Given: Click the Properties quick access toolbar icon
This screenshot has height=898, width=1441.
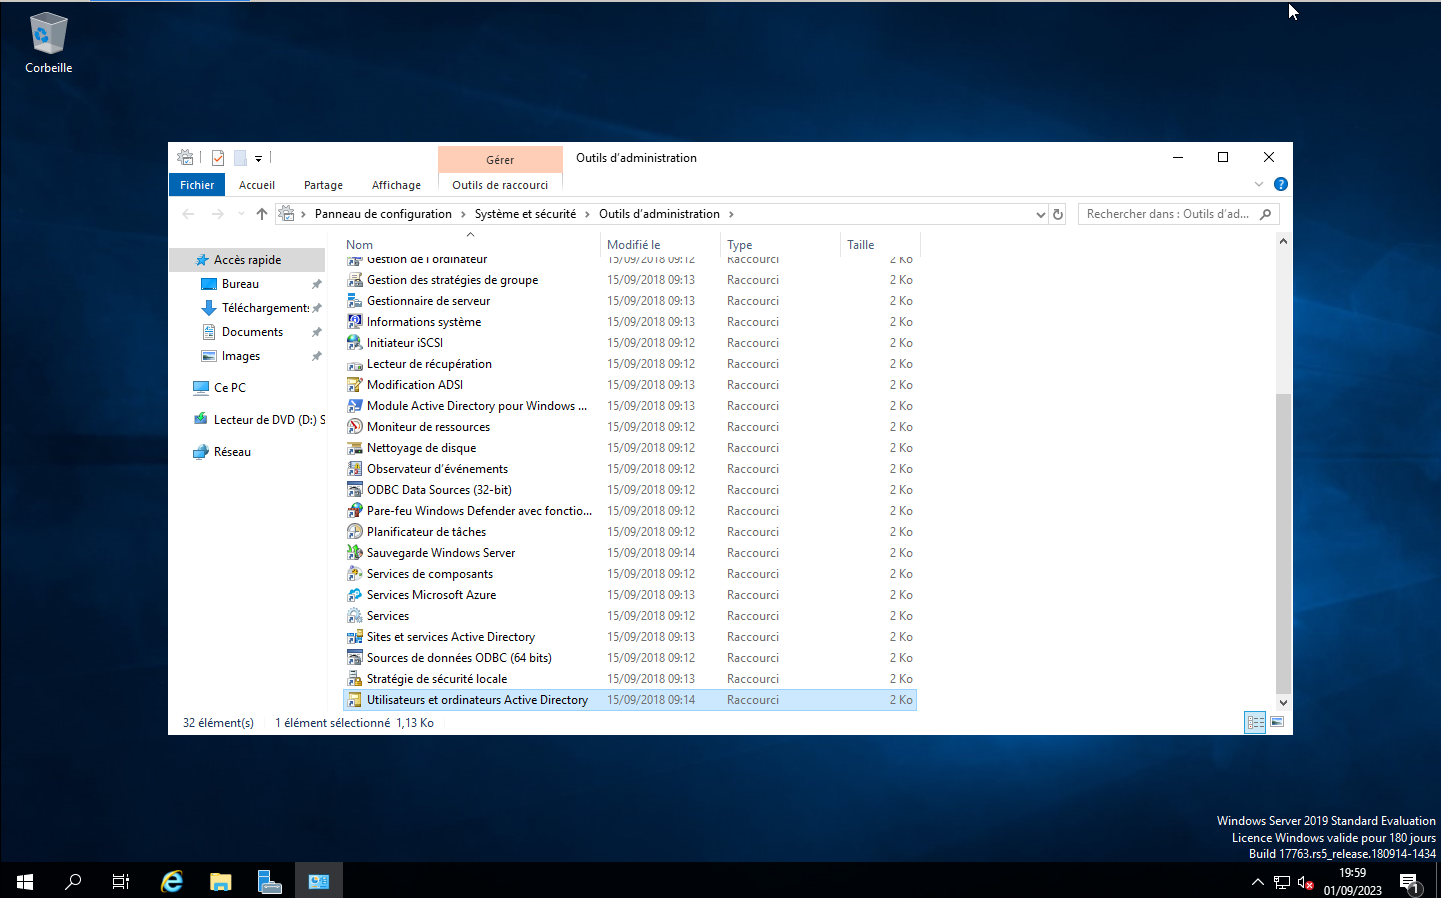Looking at the screenshot, I should 218,158.
